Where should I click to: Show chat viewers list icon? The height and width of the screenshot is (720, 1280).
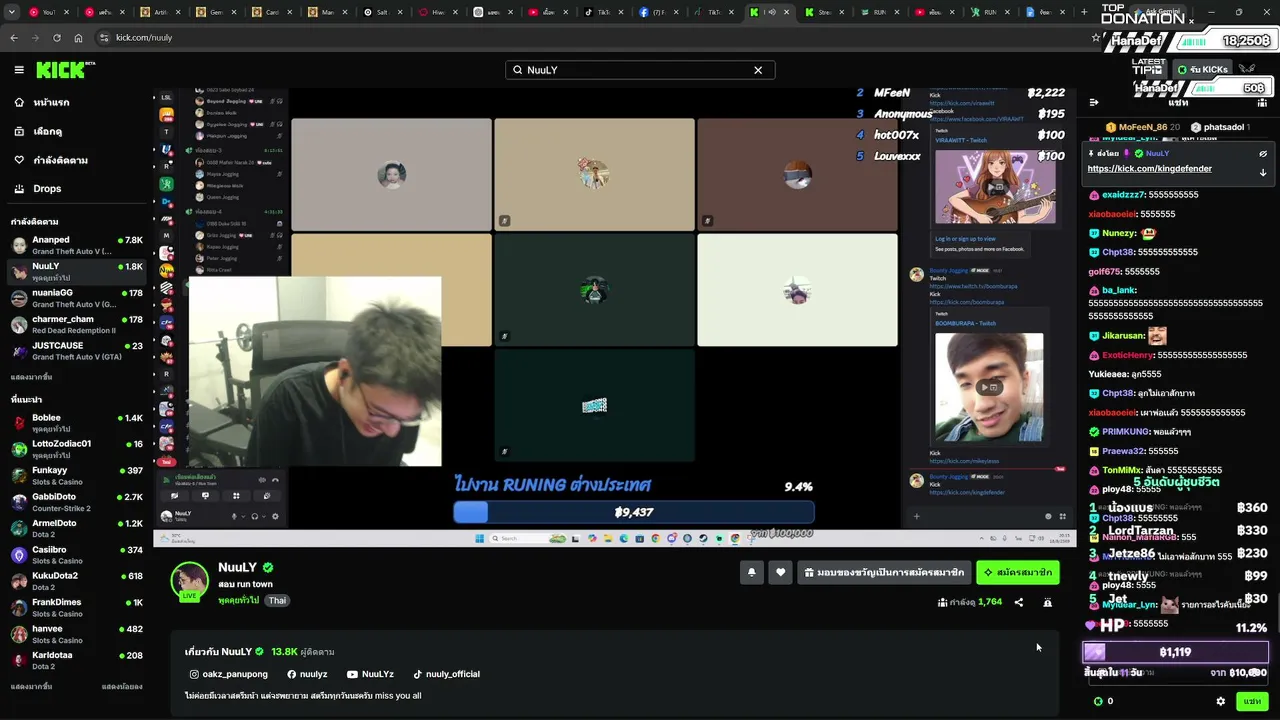pyautogui.click(x=1263, y=102)
